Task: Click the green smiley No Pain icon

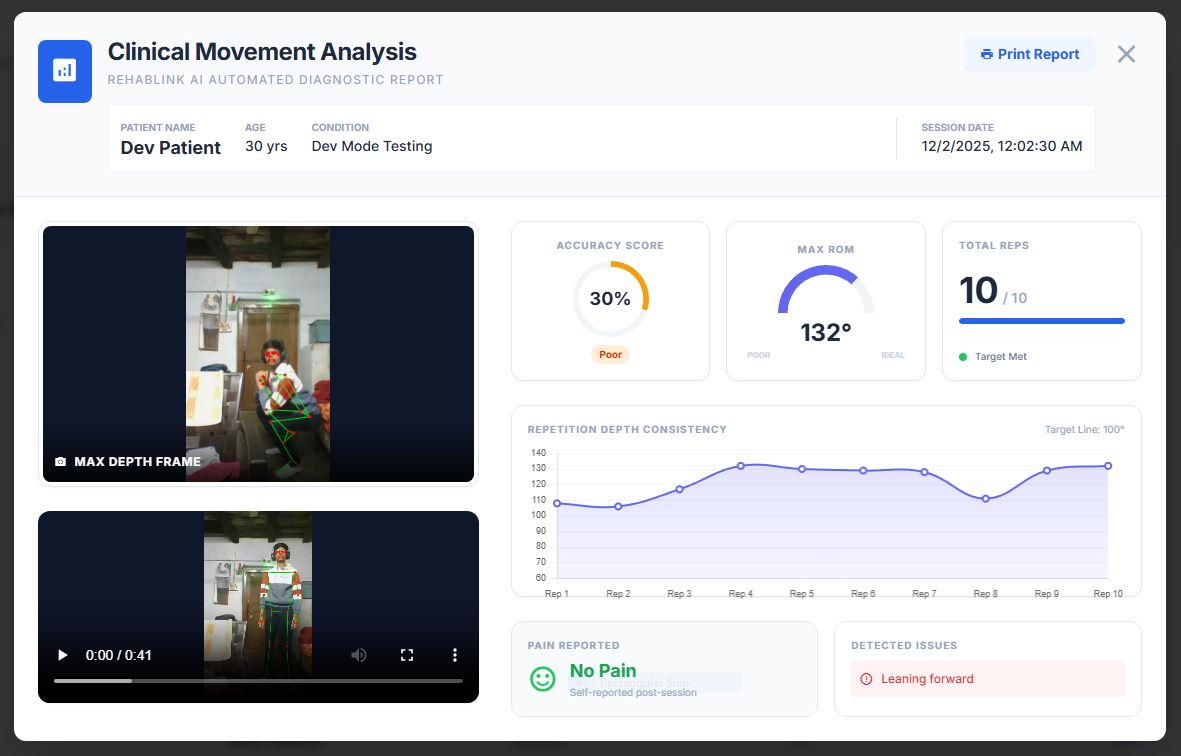Action: pos(542,679)
